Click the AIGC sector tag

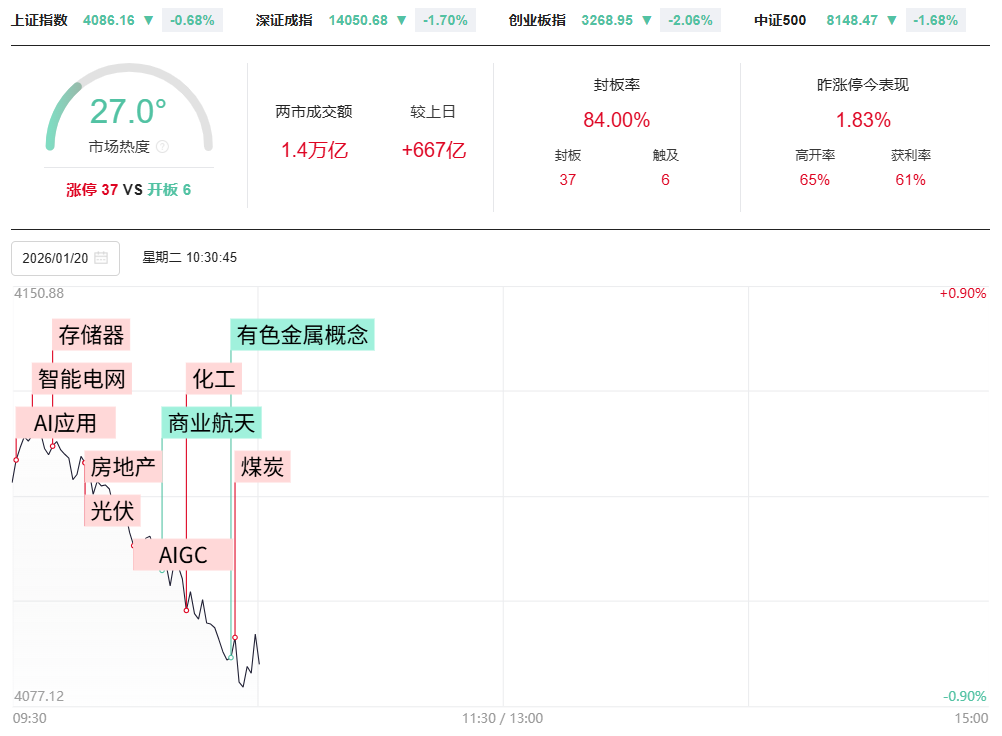pyautogui.click(x=183, y=555)
